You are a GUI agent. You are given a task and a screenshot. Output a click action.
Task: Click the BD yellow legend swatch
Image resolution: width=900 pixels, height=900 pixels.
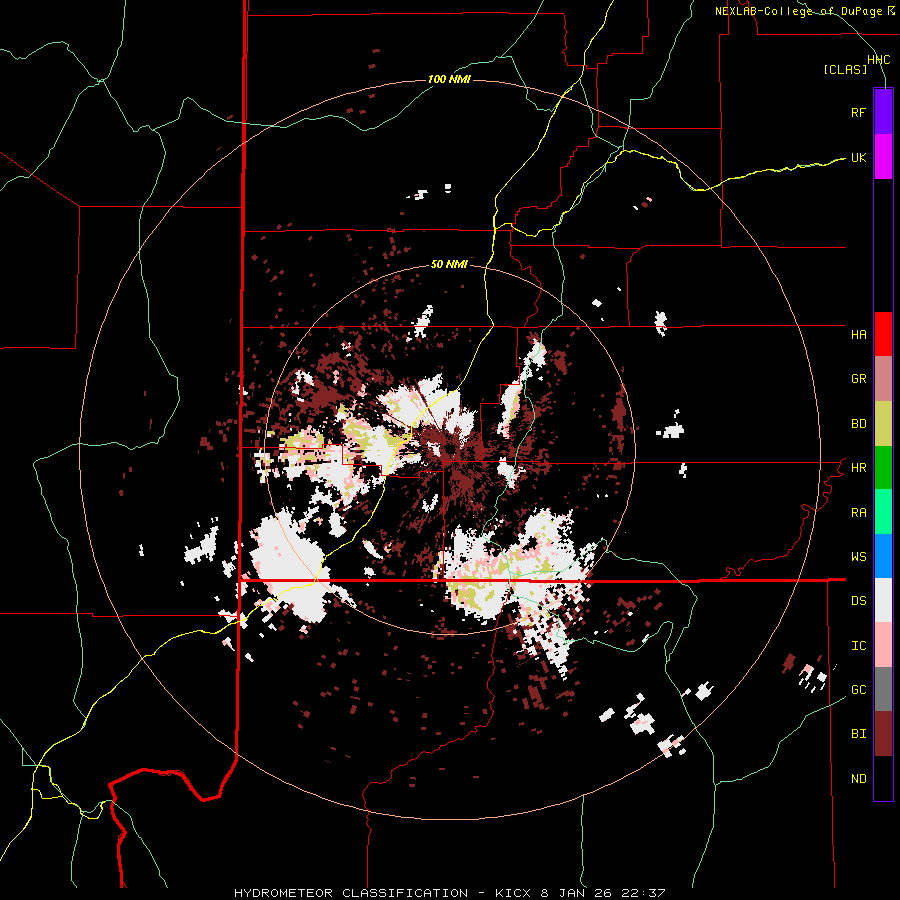click(x=883, y=423)
